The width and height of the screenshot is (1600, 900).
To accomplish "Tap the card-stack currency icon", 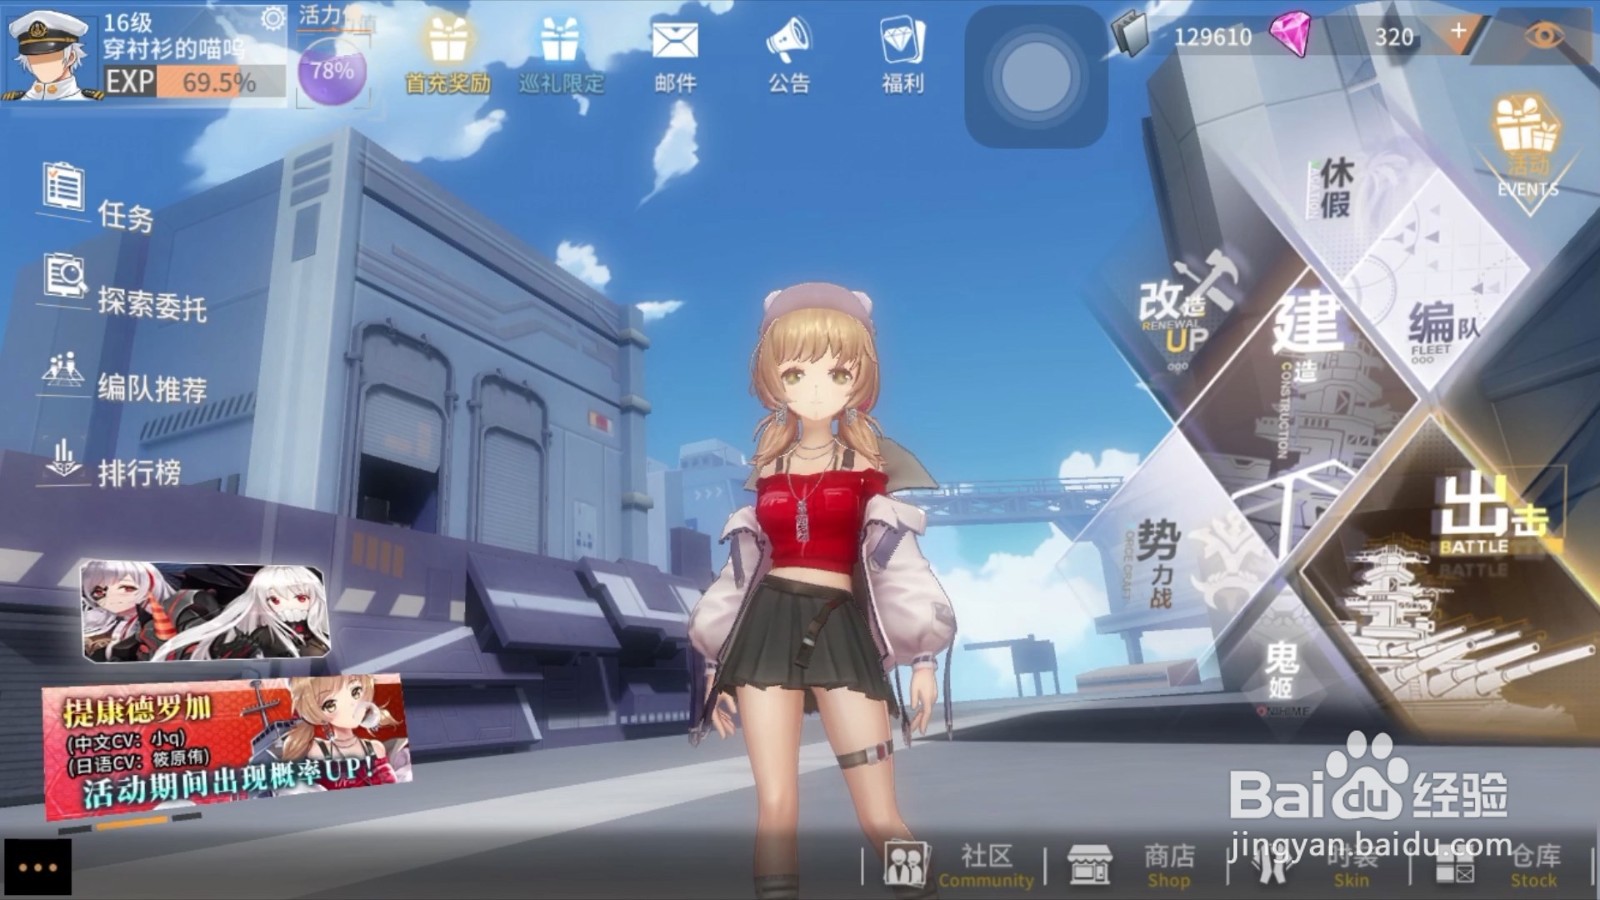I will pos(1133,34).
